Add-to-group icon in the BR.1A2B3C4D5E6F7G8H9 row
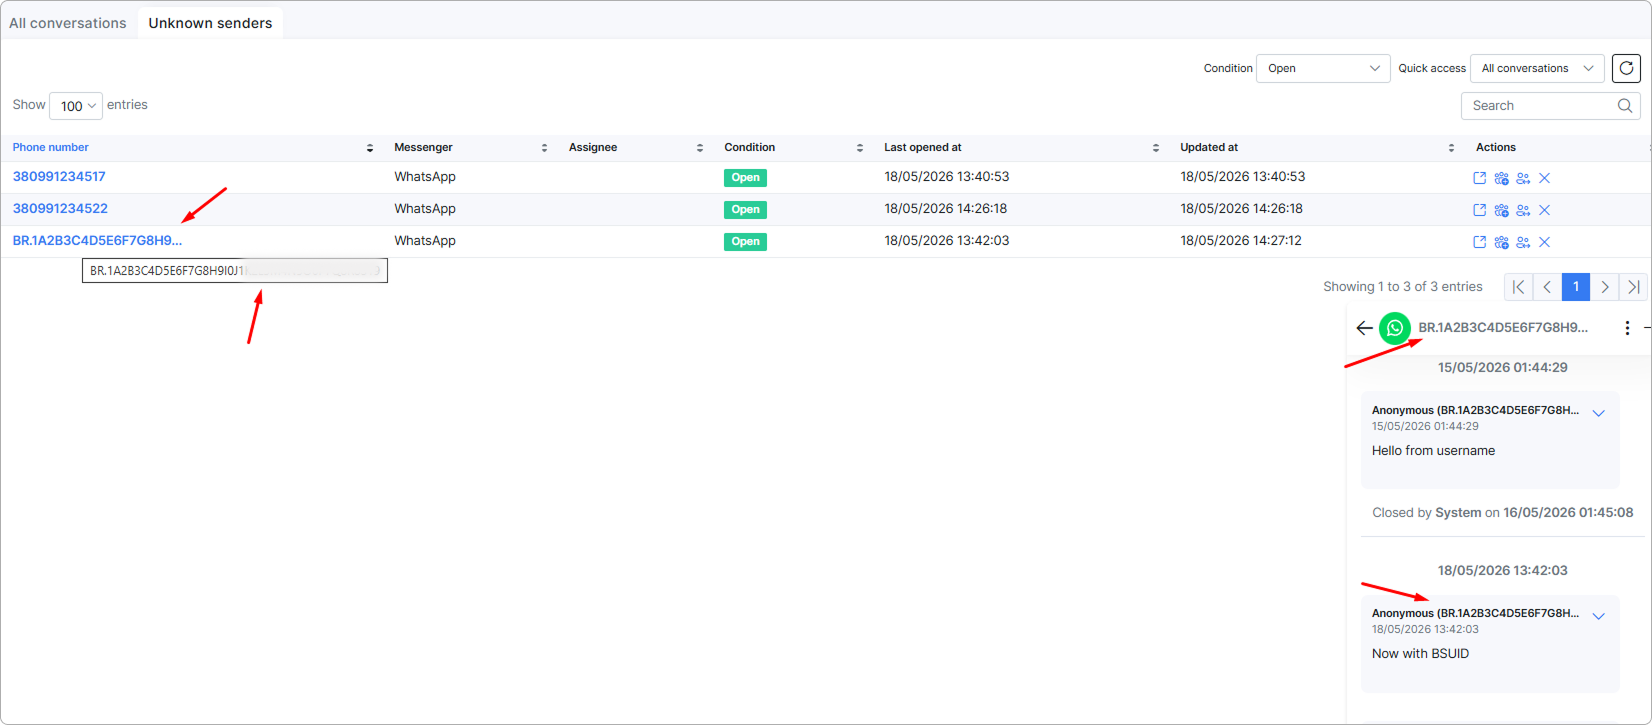The width and height of the screenshot is (1652, 725). [1501, 242]
